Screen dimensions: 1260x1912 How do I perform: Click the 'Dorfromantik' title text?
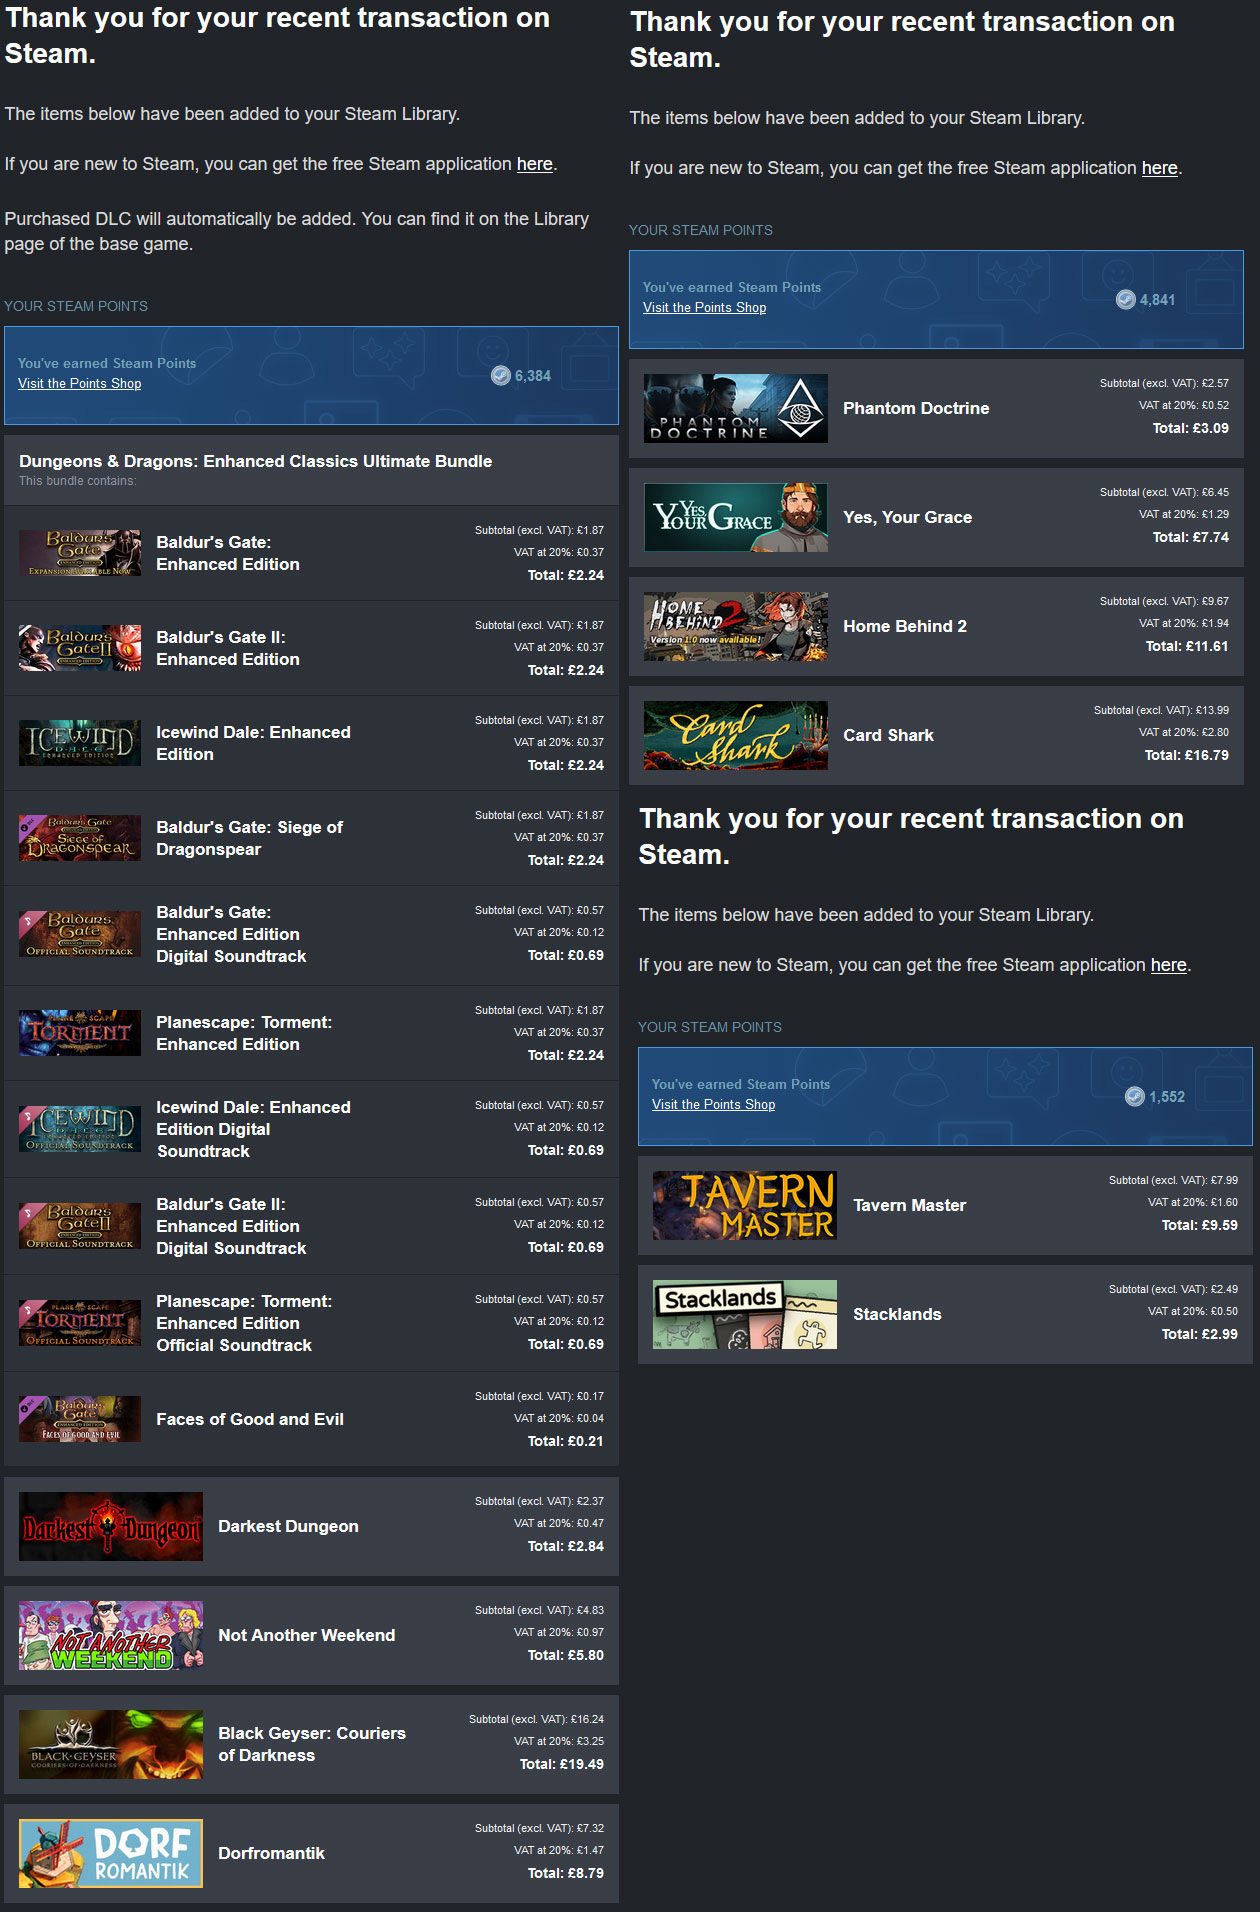[x=271, y=1853]
